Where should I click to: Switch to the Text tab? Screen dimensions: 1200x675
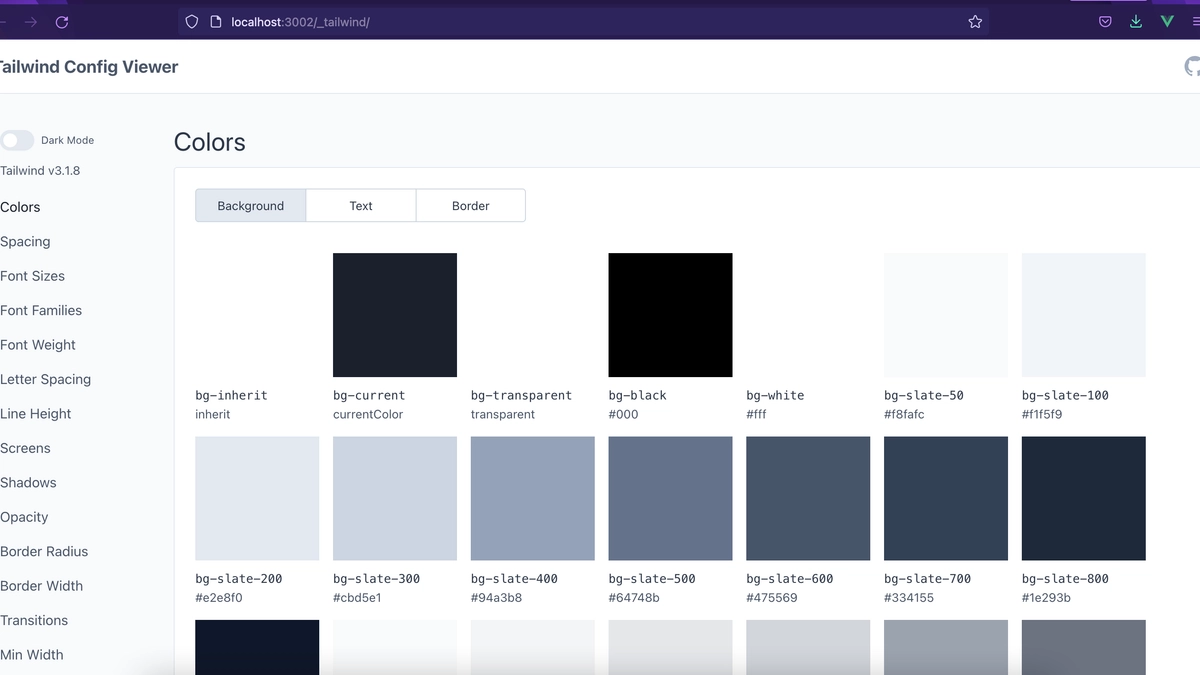click(x=360, y=205)
